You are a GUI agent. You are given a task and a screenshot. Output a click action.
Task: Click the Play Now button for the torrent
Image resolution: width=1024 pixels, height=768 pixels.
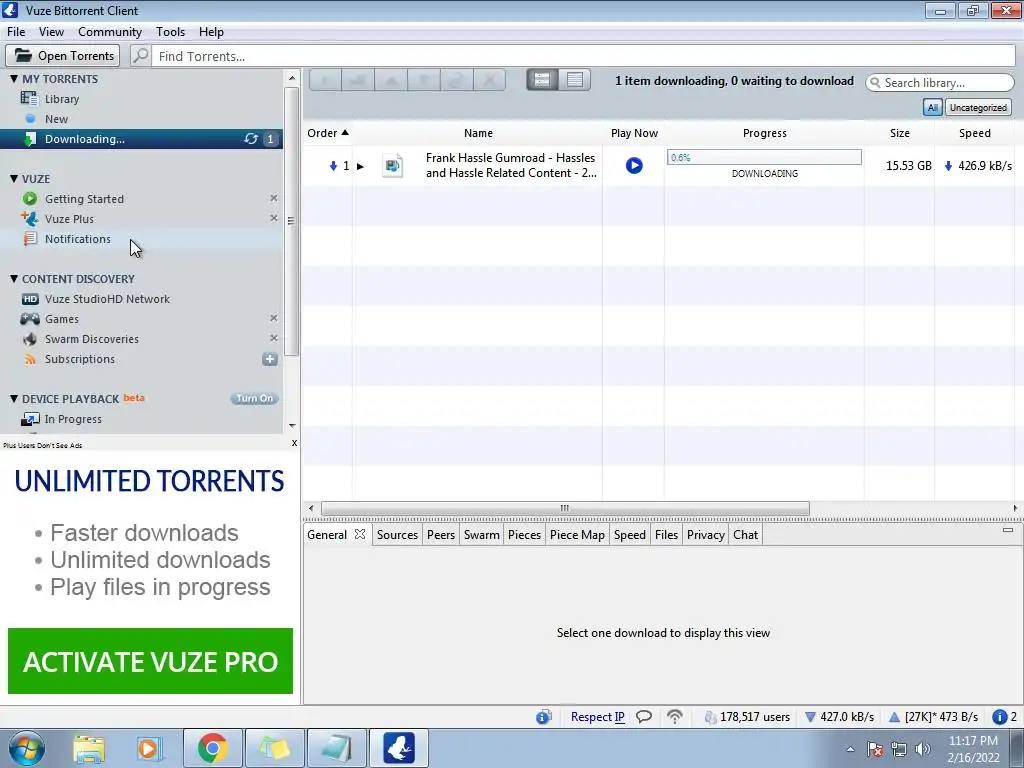633,165
